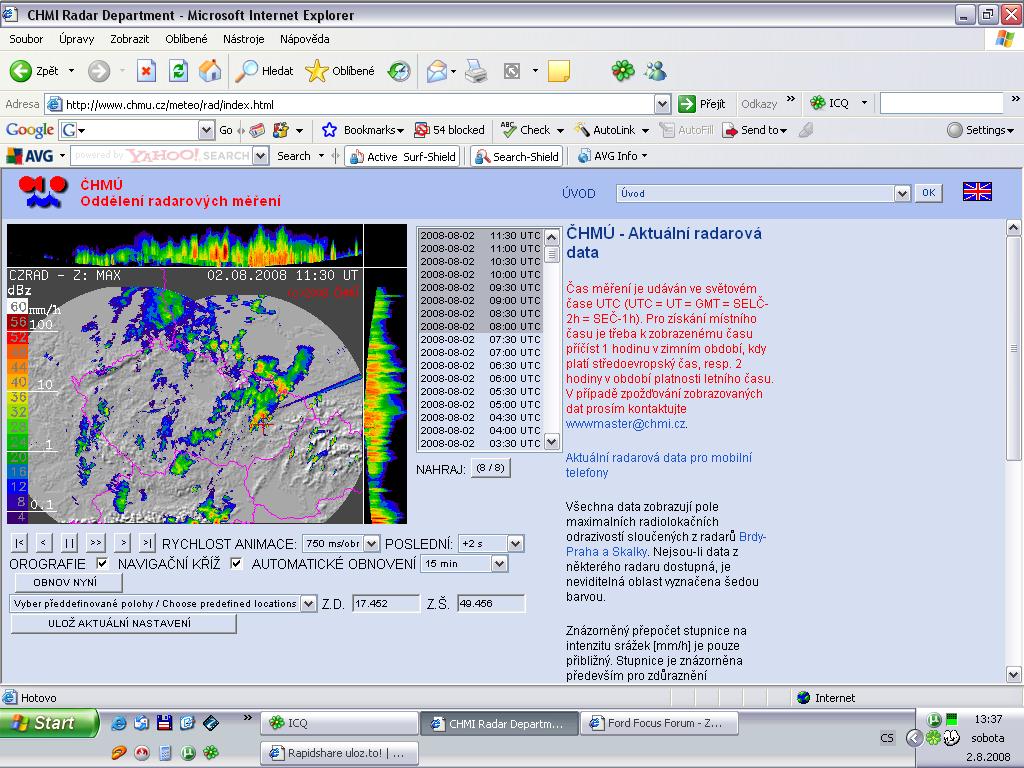This screenshot has width=1024, height=768.
Task: Open the AUTOMATICKÉ OBNOVENÍ interval dropdown
Action: coord(499,564)
